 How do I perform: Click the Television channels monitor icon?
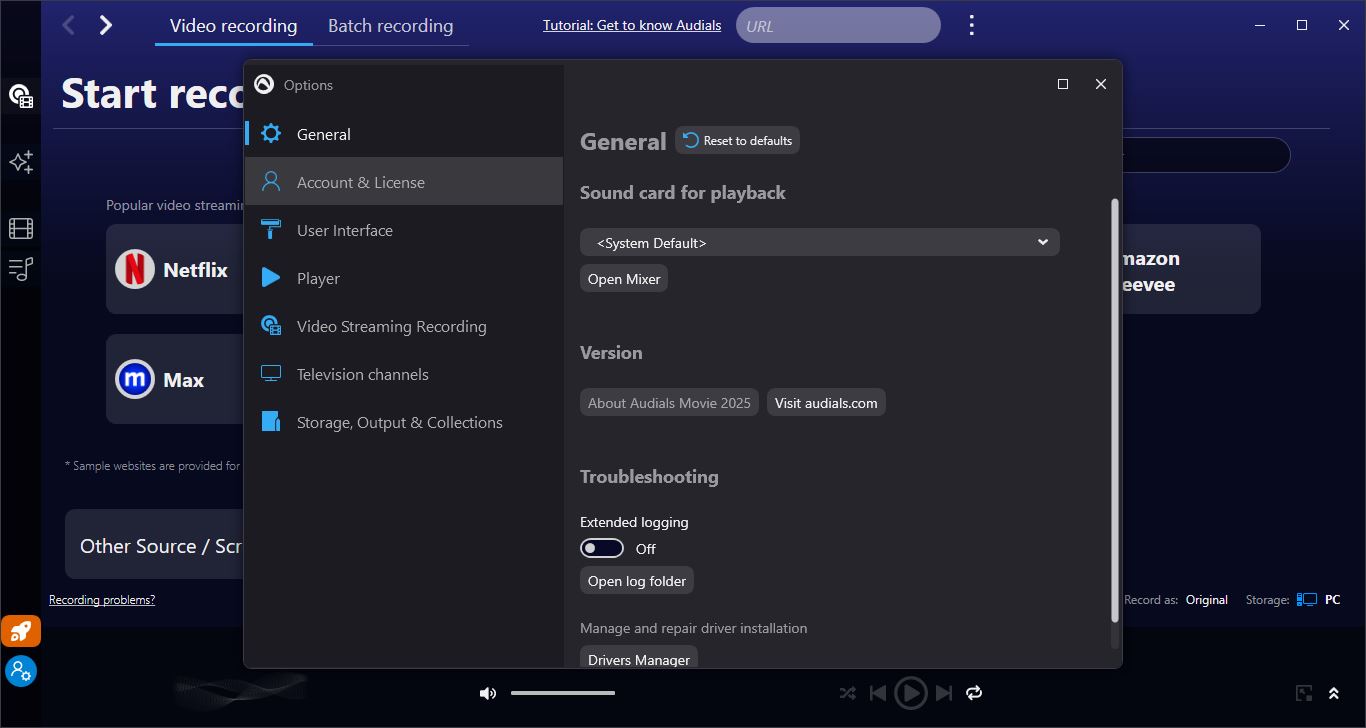point(271,374)
